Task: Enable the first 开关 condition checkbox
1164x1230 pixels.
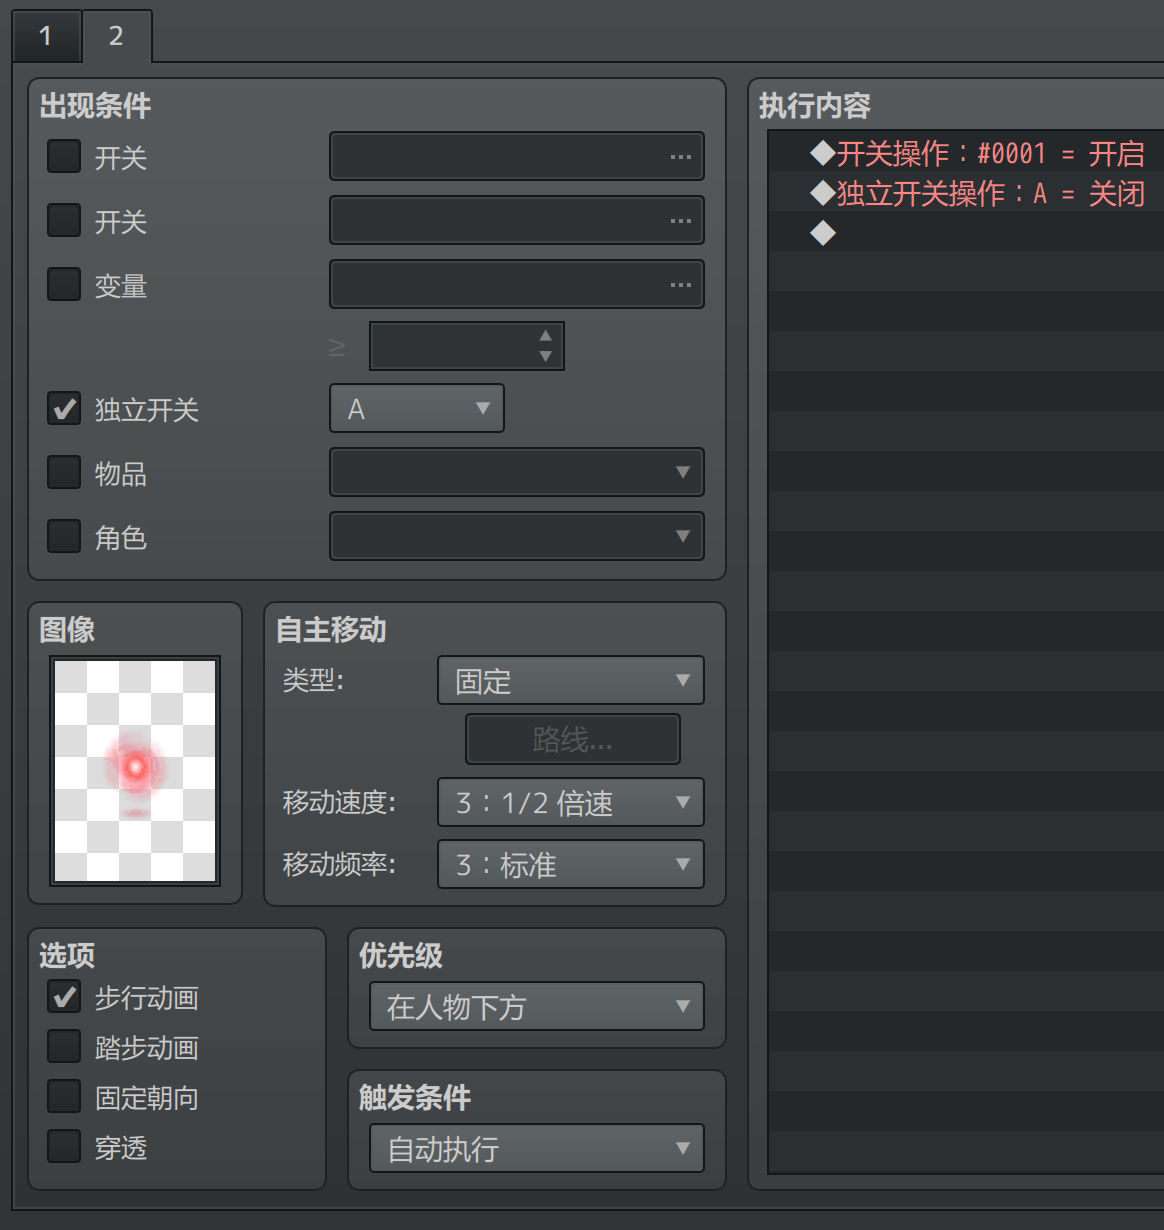Action: pos(64,156)
